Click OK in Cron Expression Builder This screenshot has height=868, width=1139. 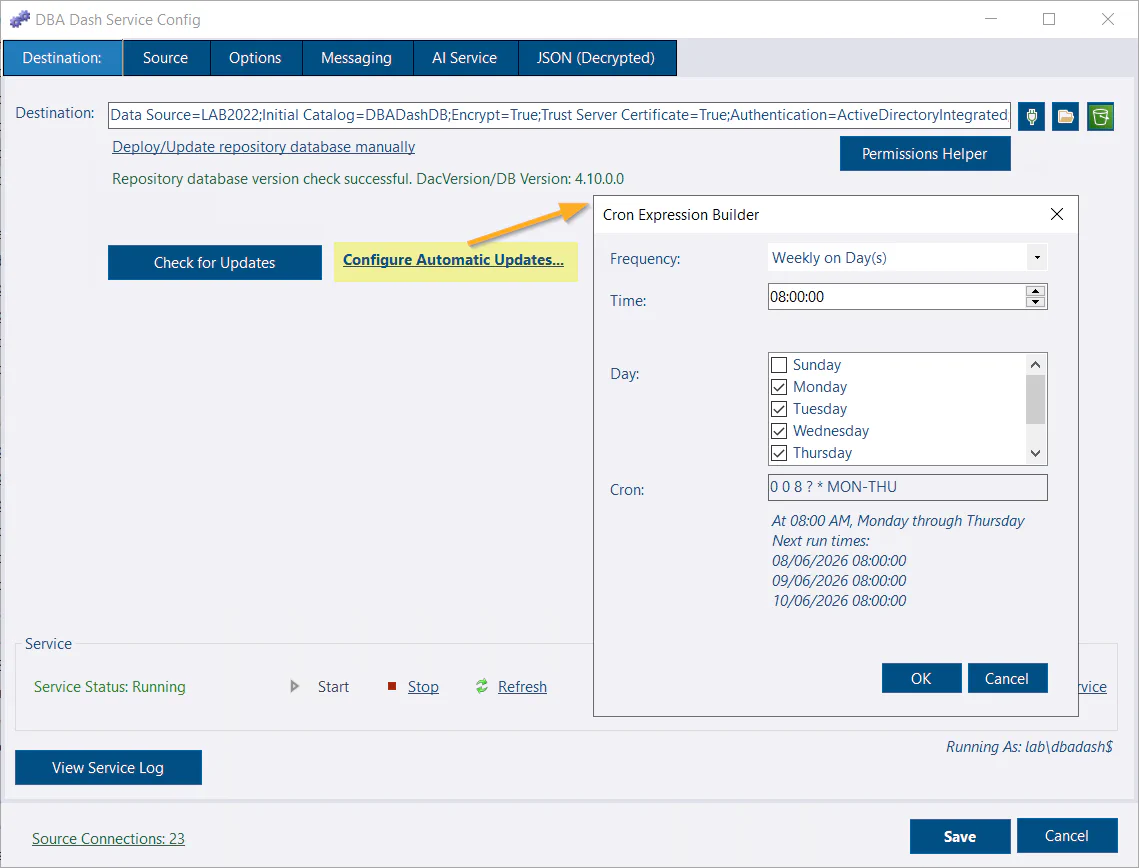point(921,678)
